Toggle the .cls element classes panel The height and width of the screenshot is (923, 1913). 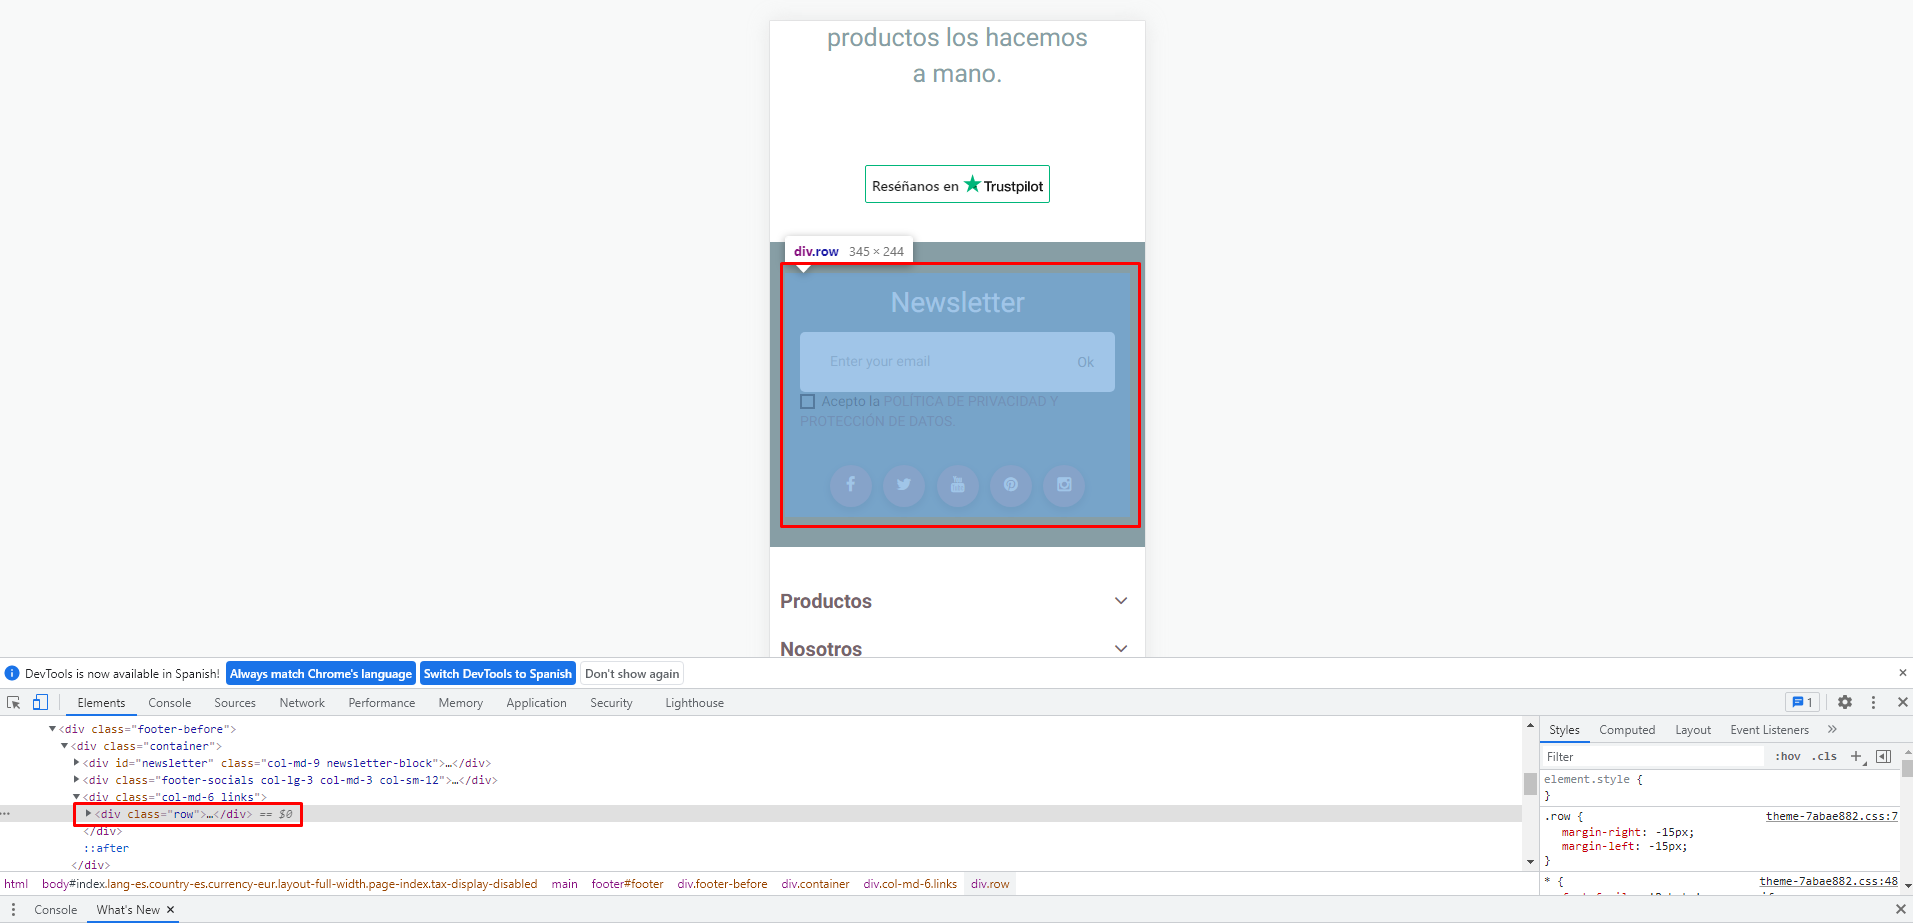[x=1825, y=757]
